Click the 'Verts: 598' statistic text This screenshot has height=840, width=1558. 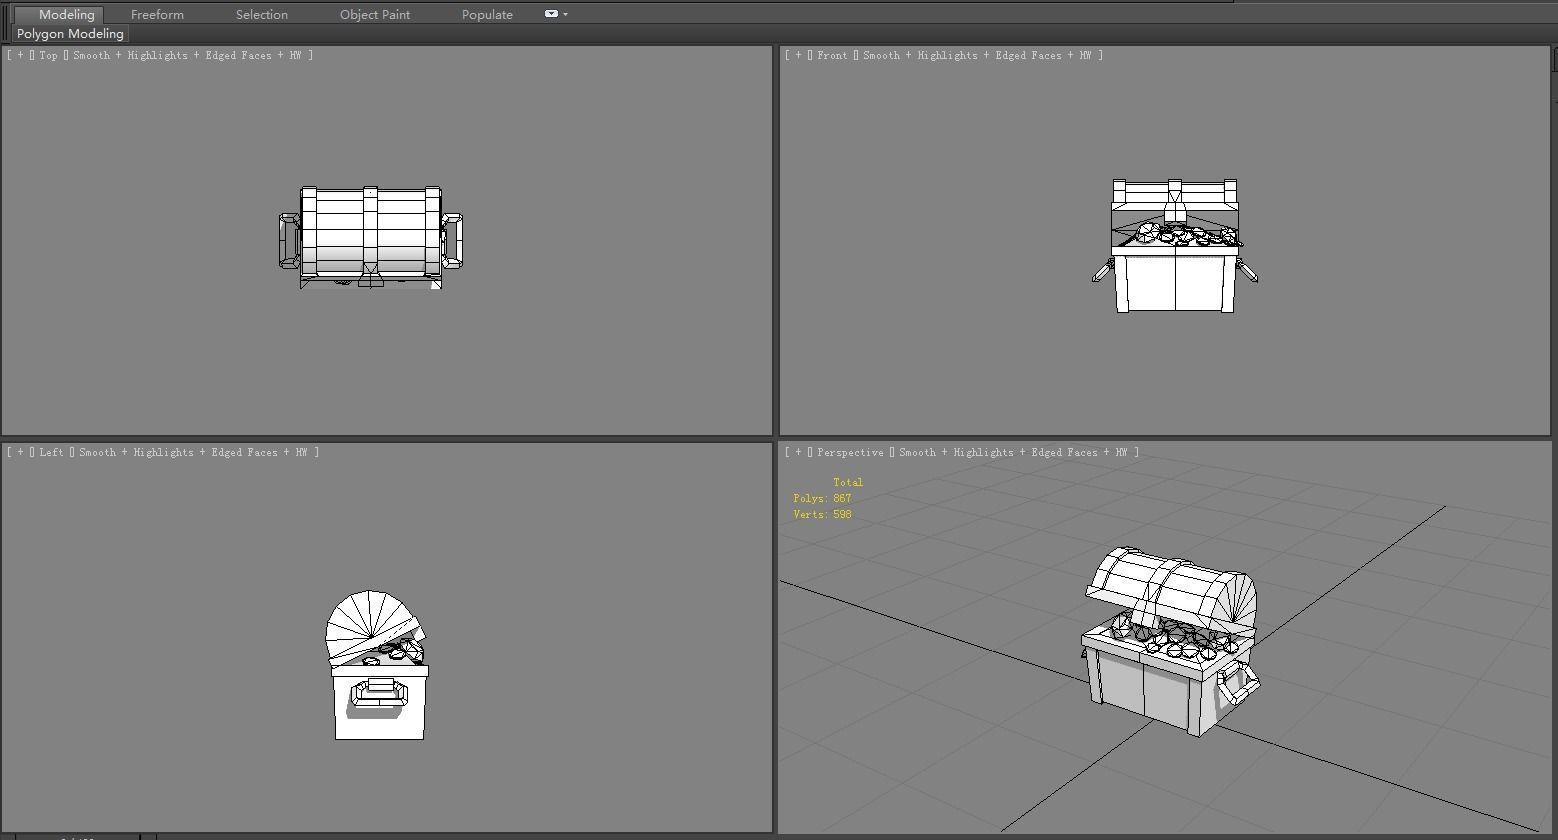coord(822,514)
